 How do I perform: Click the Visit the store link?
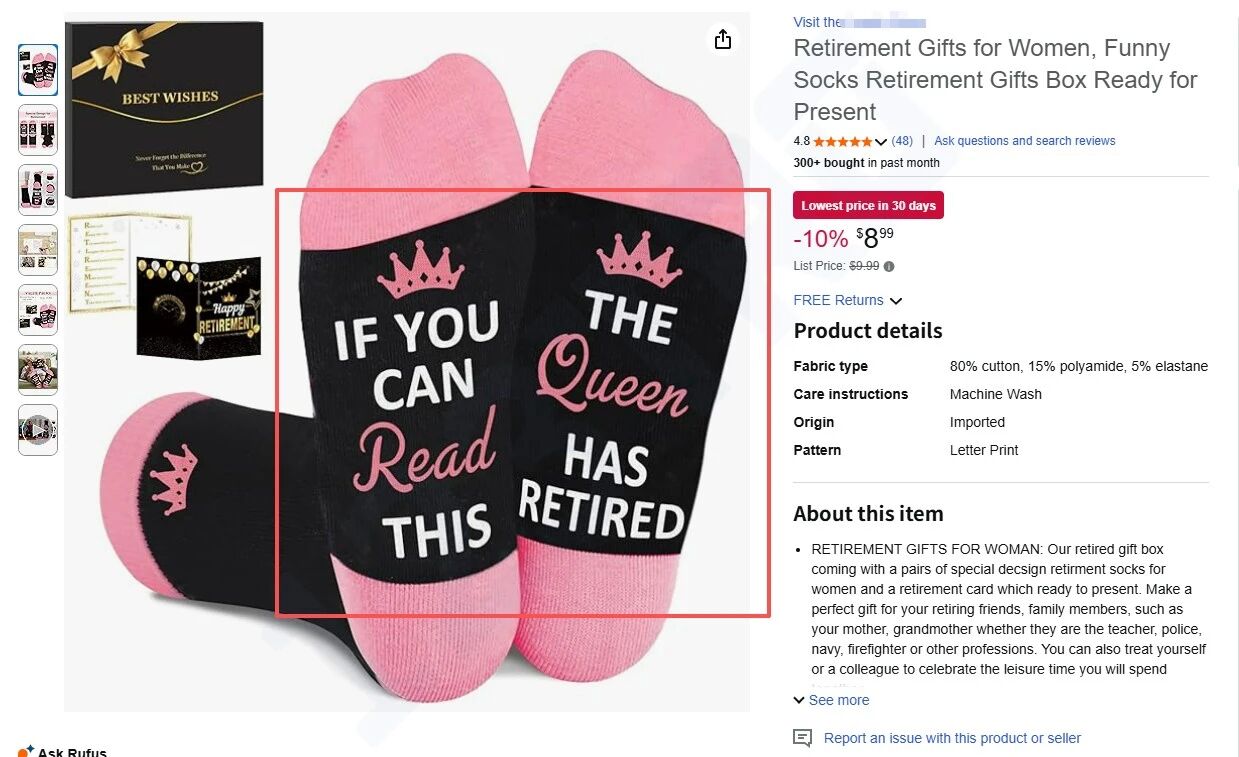(859, 22)
